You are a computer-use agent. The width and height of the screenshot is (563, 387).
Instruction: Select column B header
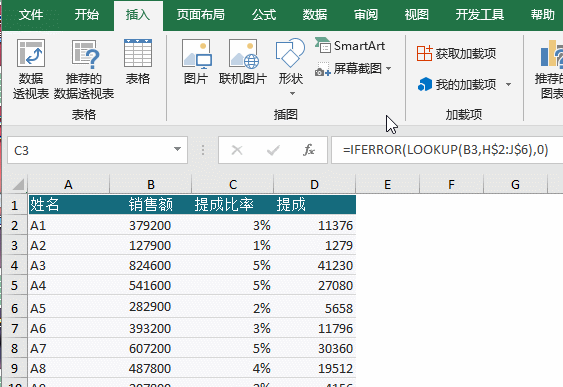(151, 185)
